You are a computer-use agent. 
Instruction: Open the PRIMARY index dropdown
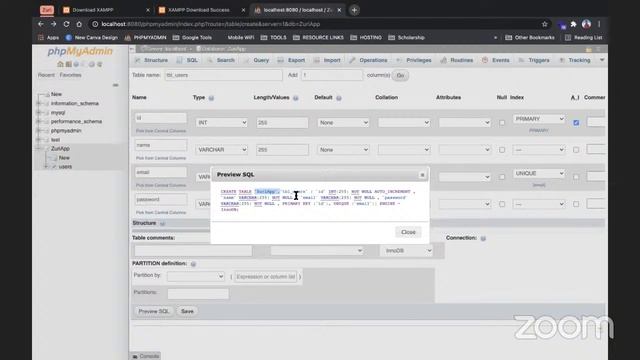pyautogui.click(x=539, y=119)
